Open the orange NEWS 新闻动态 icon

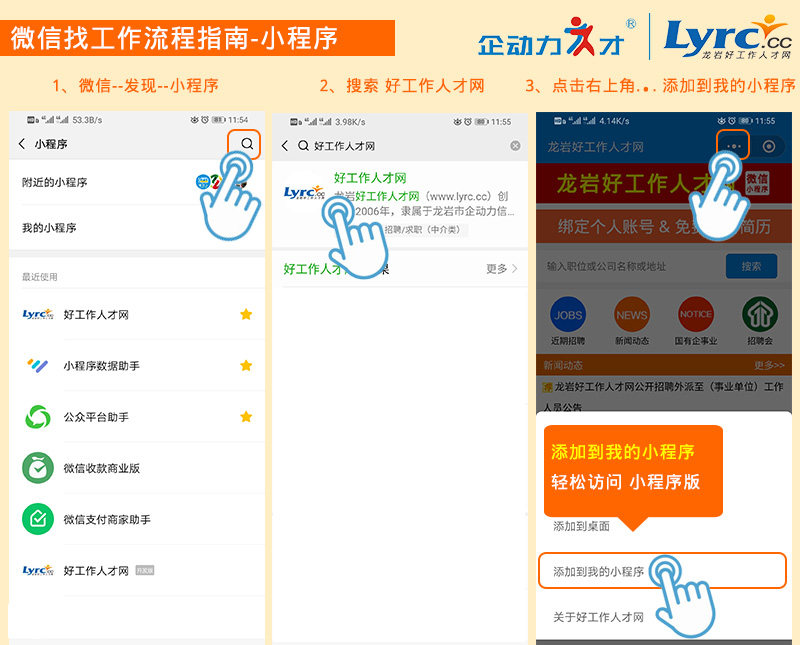point(632,315)
